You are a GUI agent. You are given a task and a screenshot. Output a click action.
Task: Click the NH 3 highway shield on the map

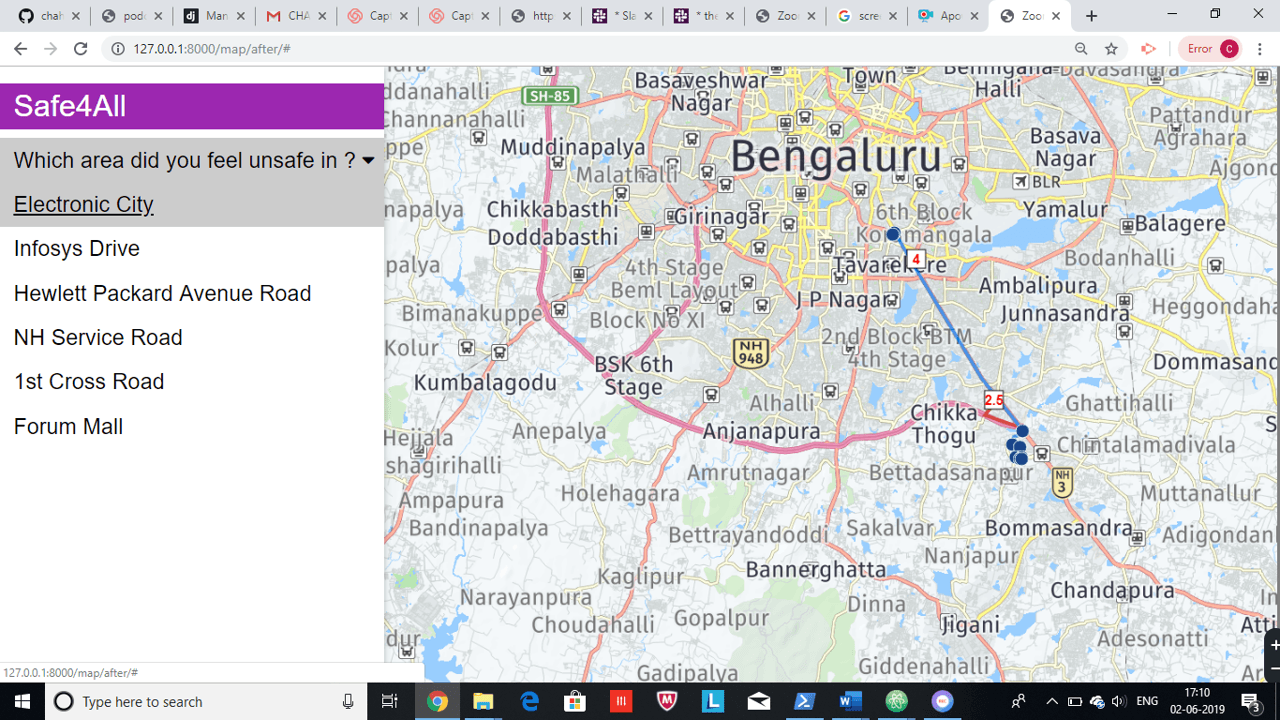[1062, 481]
